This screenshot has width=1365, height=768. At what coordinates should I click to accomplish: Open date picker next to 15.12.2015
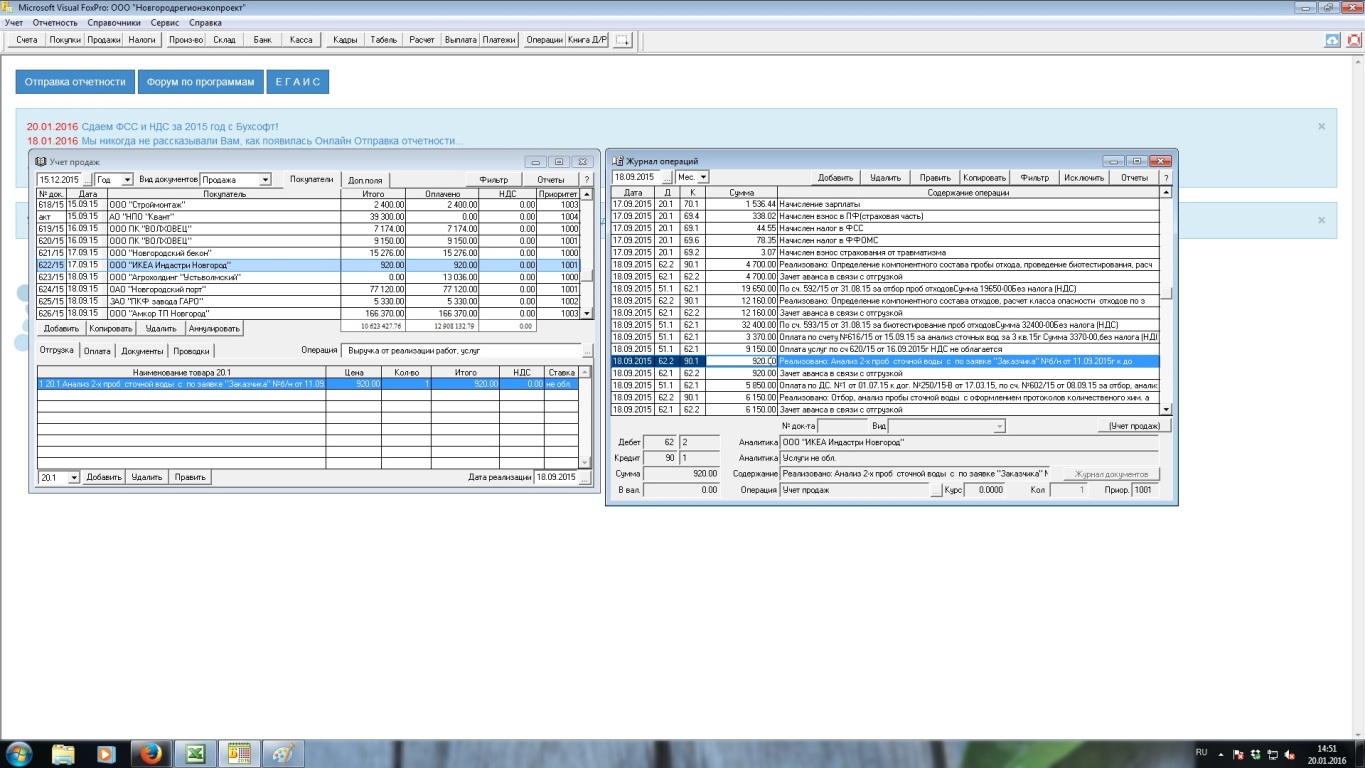coord(86,180)
